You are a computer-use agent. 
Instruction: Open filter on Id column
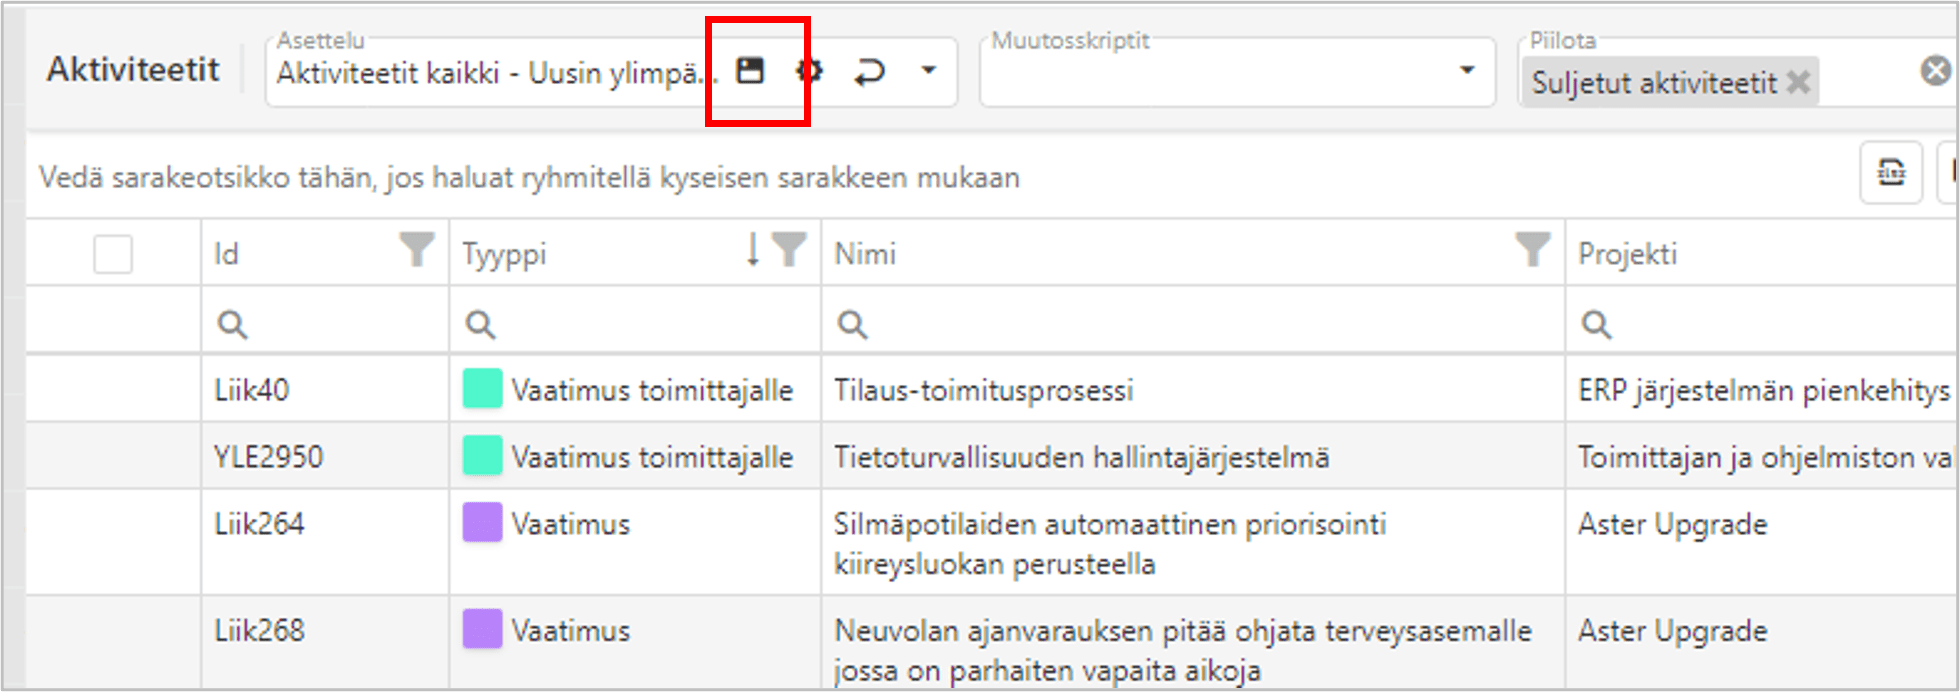(416, 250)
